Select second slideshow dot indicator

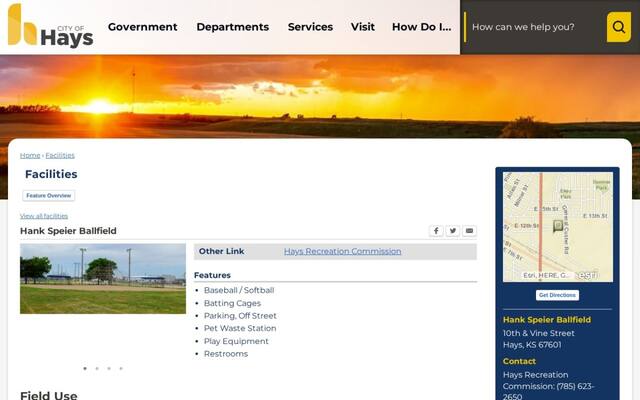click(97, 369)
